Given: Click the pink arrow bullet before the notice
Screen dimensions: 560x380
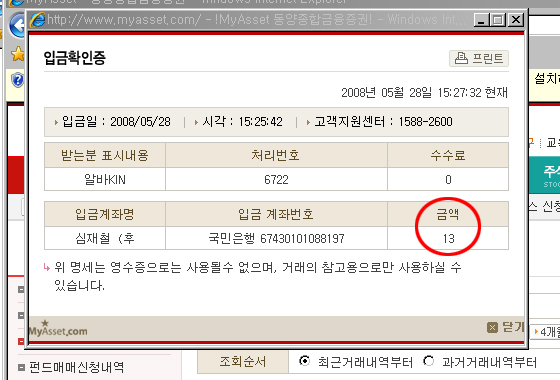Looking at the screenshot, I should 46,267.
